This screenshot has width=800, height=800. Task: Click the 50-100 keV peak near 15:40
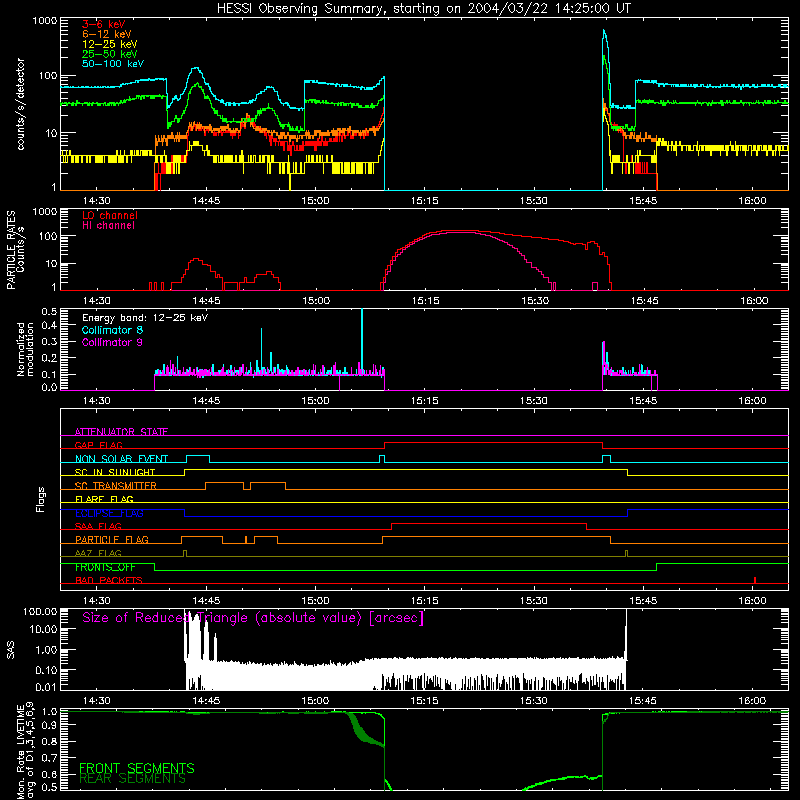pos(604,33)
